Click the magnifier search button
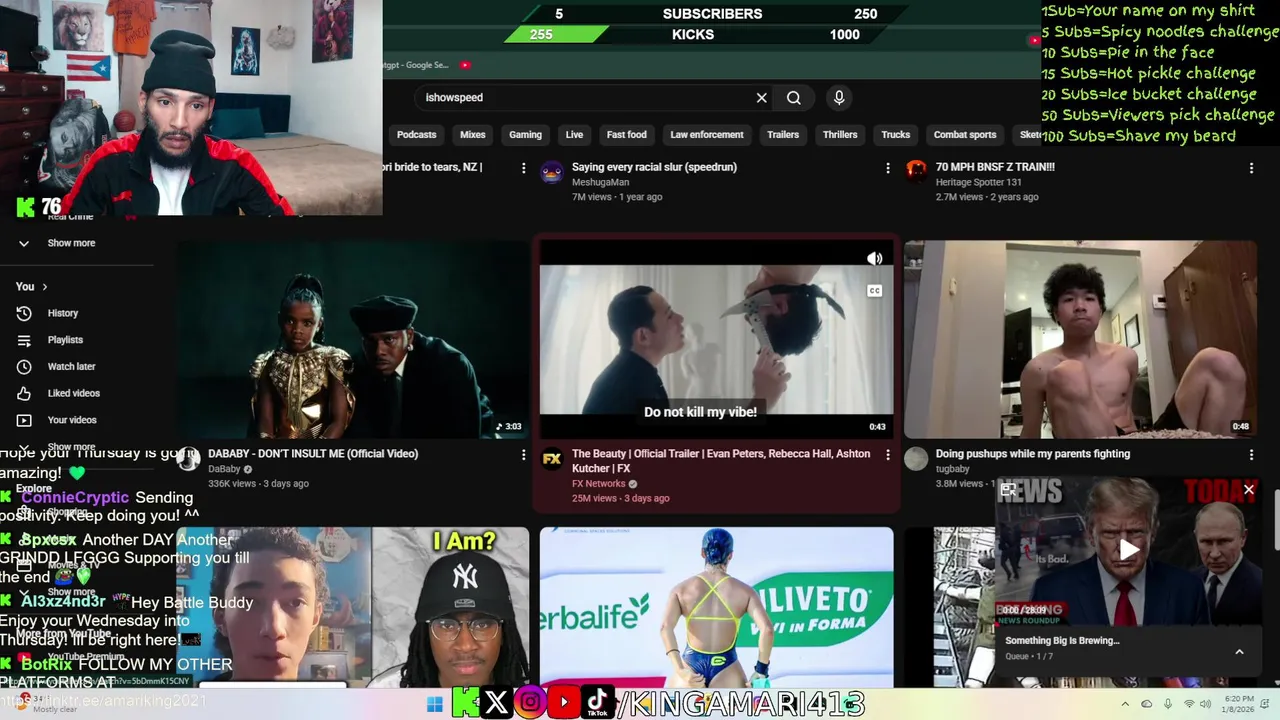 (794, 97)
